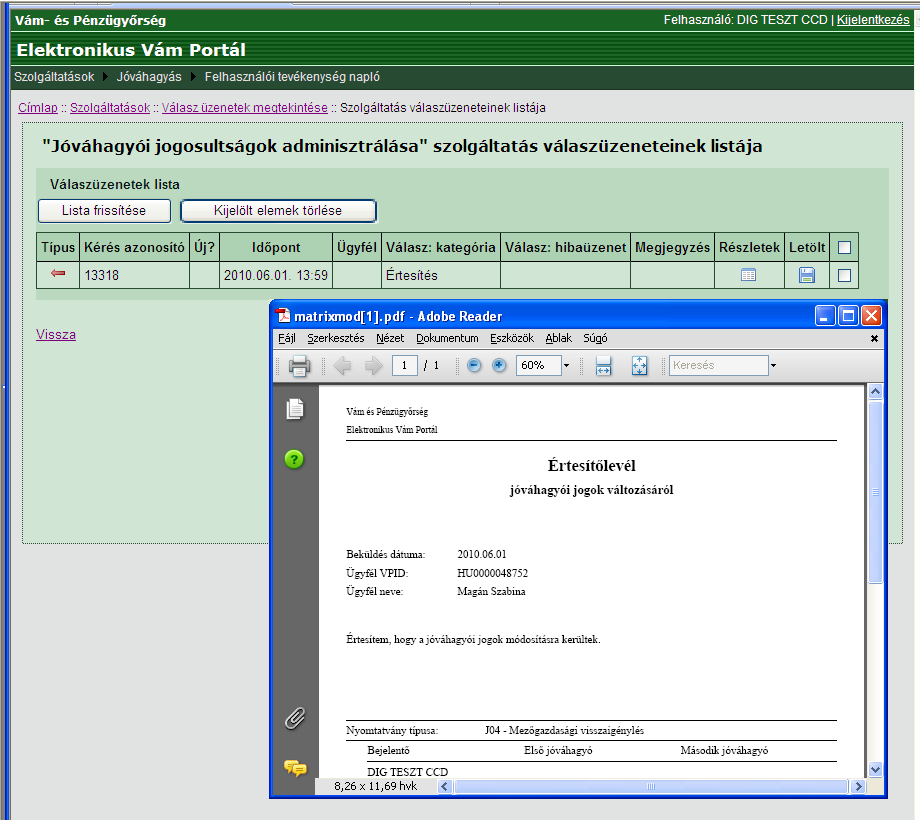Click the zoom percentage field showing 60%
The width and height of the screenshot is (920, 820).
pyautogui.click(x=539, y=365)
